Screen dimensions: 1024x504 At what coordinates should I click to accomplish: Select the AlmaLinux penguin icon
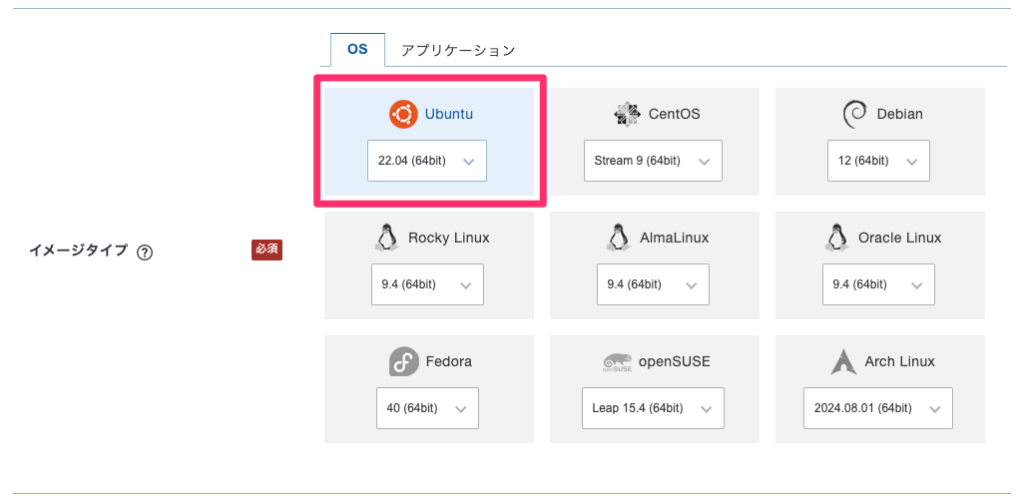coord(619,238)
